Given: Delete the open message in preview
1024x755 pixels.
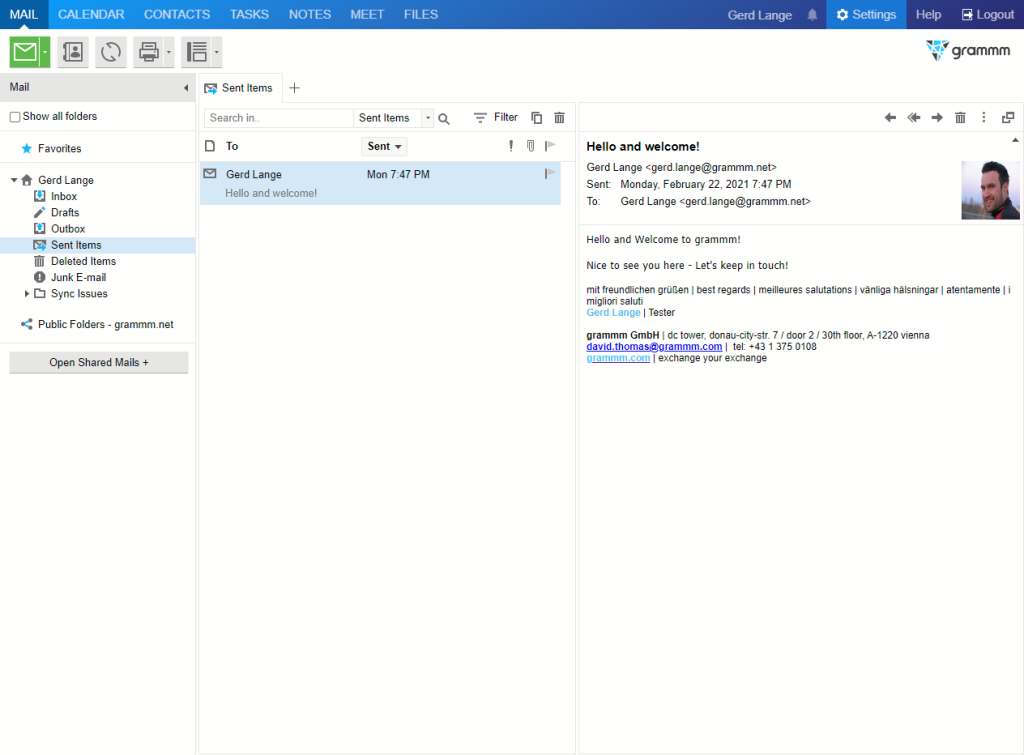Looking at the screenshot, I should tap(961, 118).
